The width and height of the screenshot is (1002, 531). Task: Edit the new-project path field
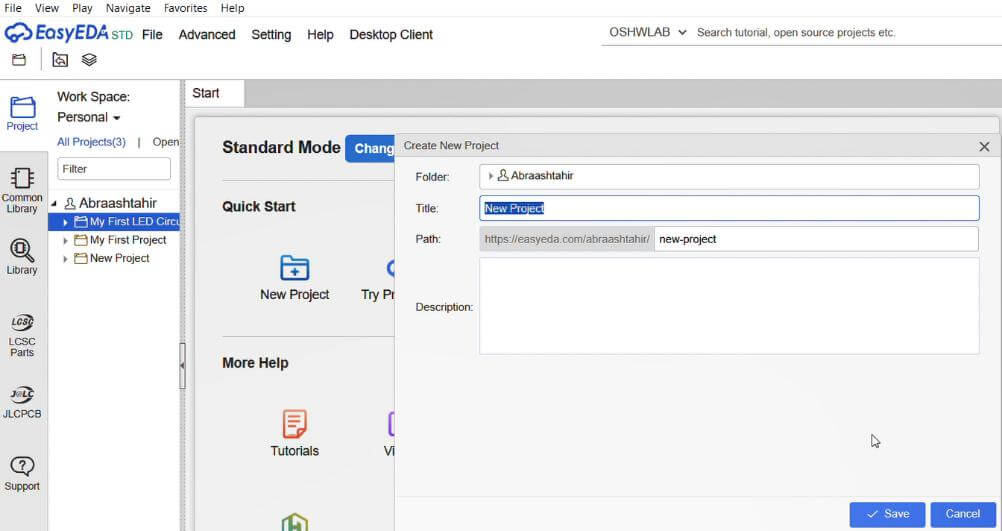tap(816, 239)
